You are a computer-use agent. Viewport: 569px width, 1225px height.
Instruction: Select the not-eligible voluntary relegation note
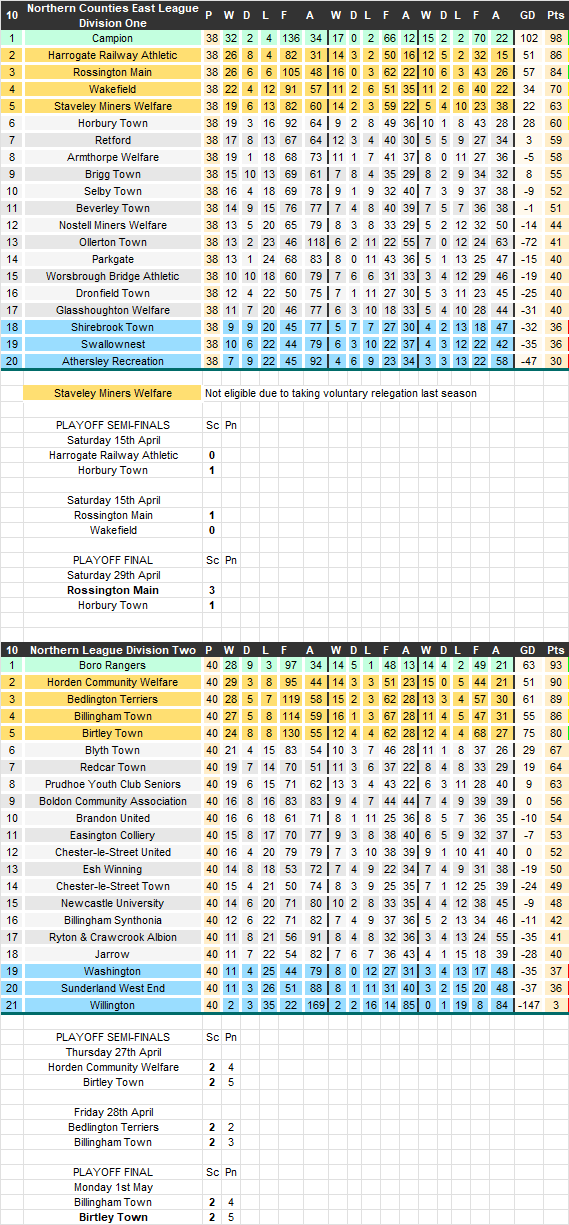(x=341, y=393)
